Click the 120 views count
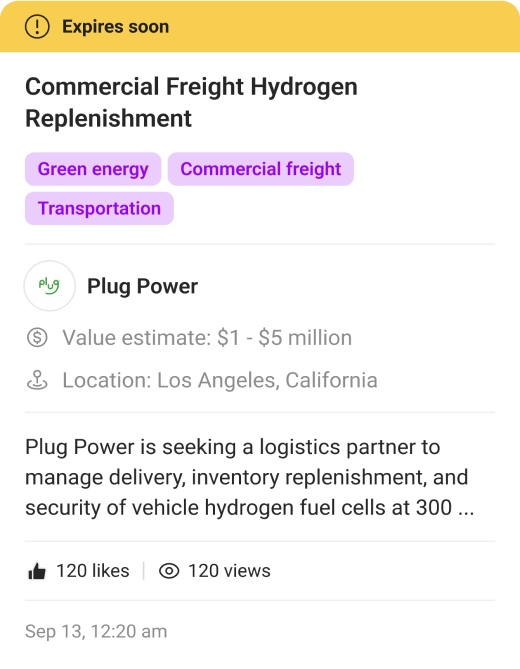Screen dimensions: 520x669 [229, 571]
